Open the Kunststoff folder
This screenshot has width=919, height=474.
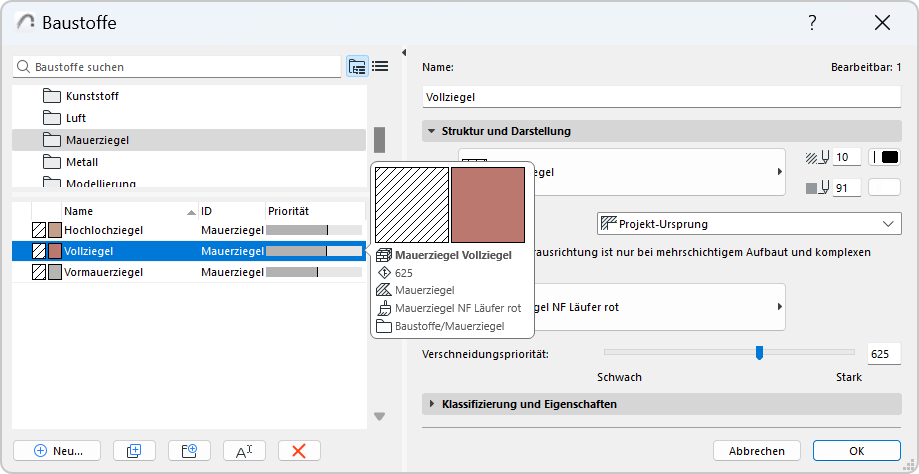tap(99, 96)
